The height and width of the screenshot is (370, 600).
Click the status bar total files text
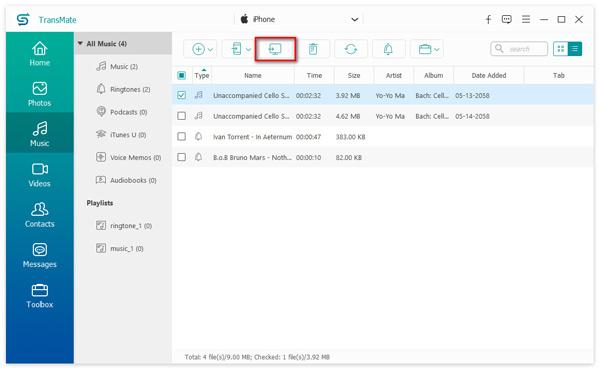point(257,357)
